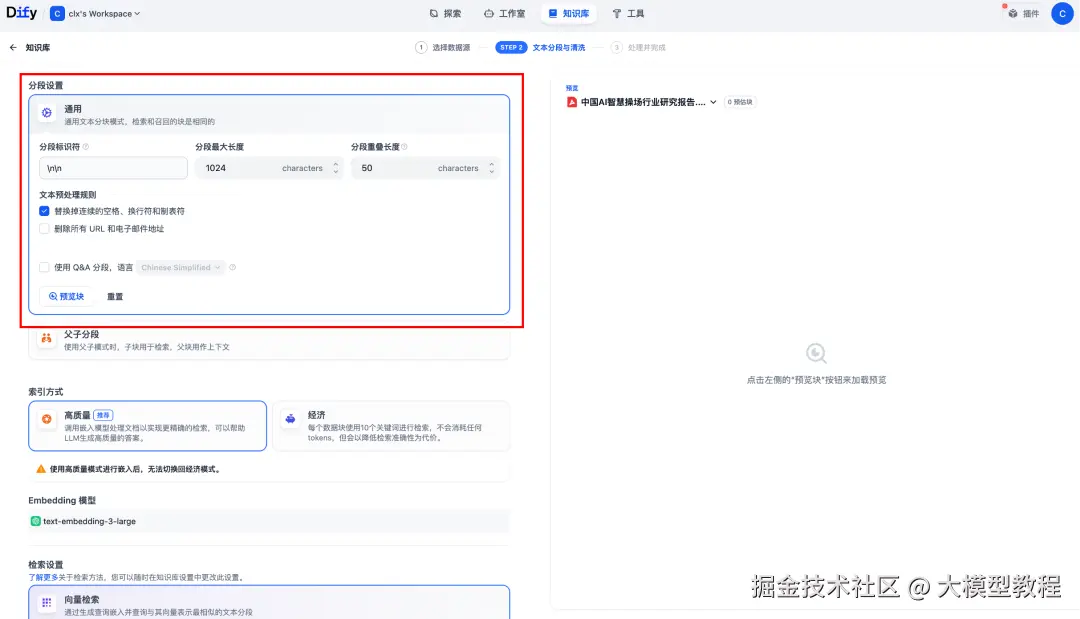
Task: Click the 通用 chunk mode gear icon
Action: [44, 113]
